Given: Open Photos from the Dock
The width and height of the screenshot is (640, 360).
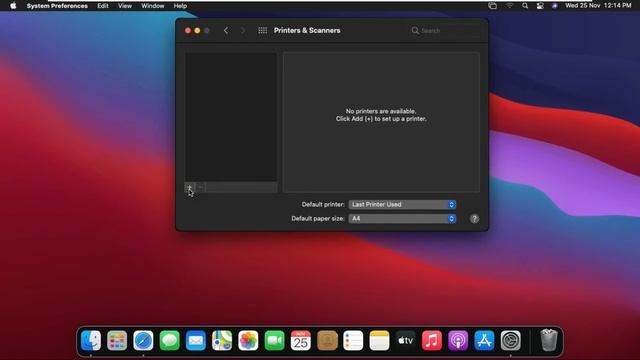Looking at the screenshot, I should click(248, 340).
